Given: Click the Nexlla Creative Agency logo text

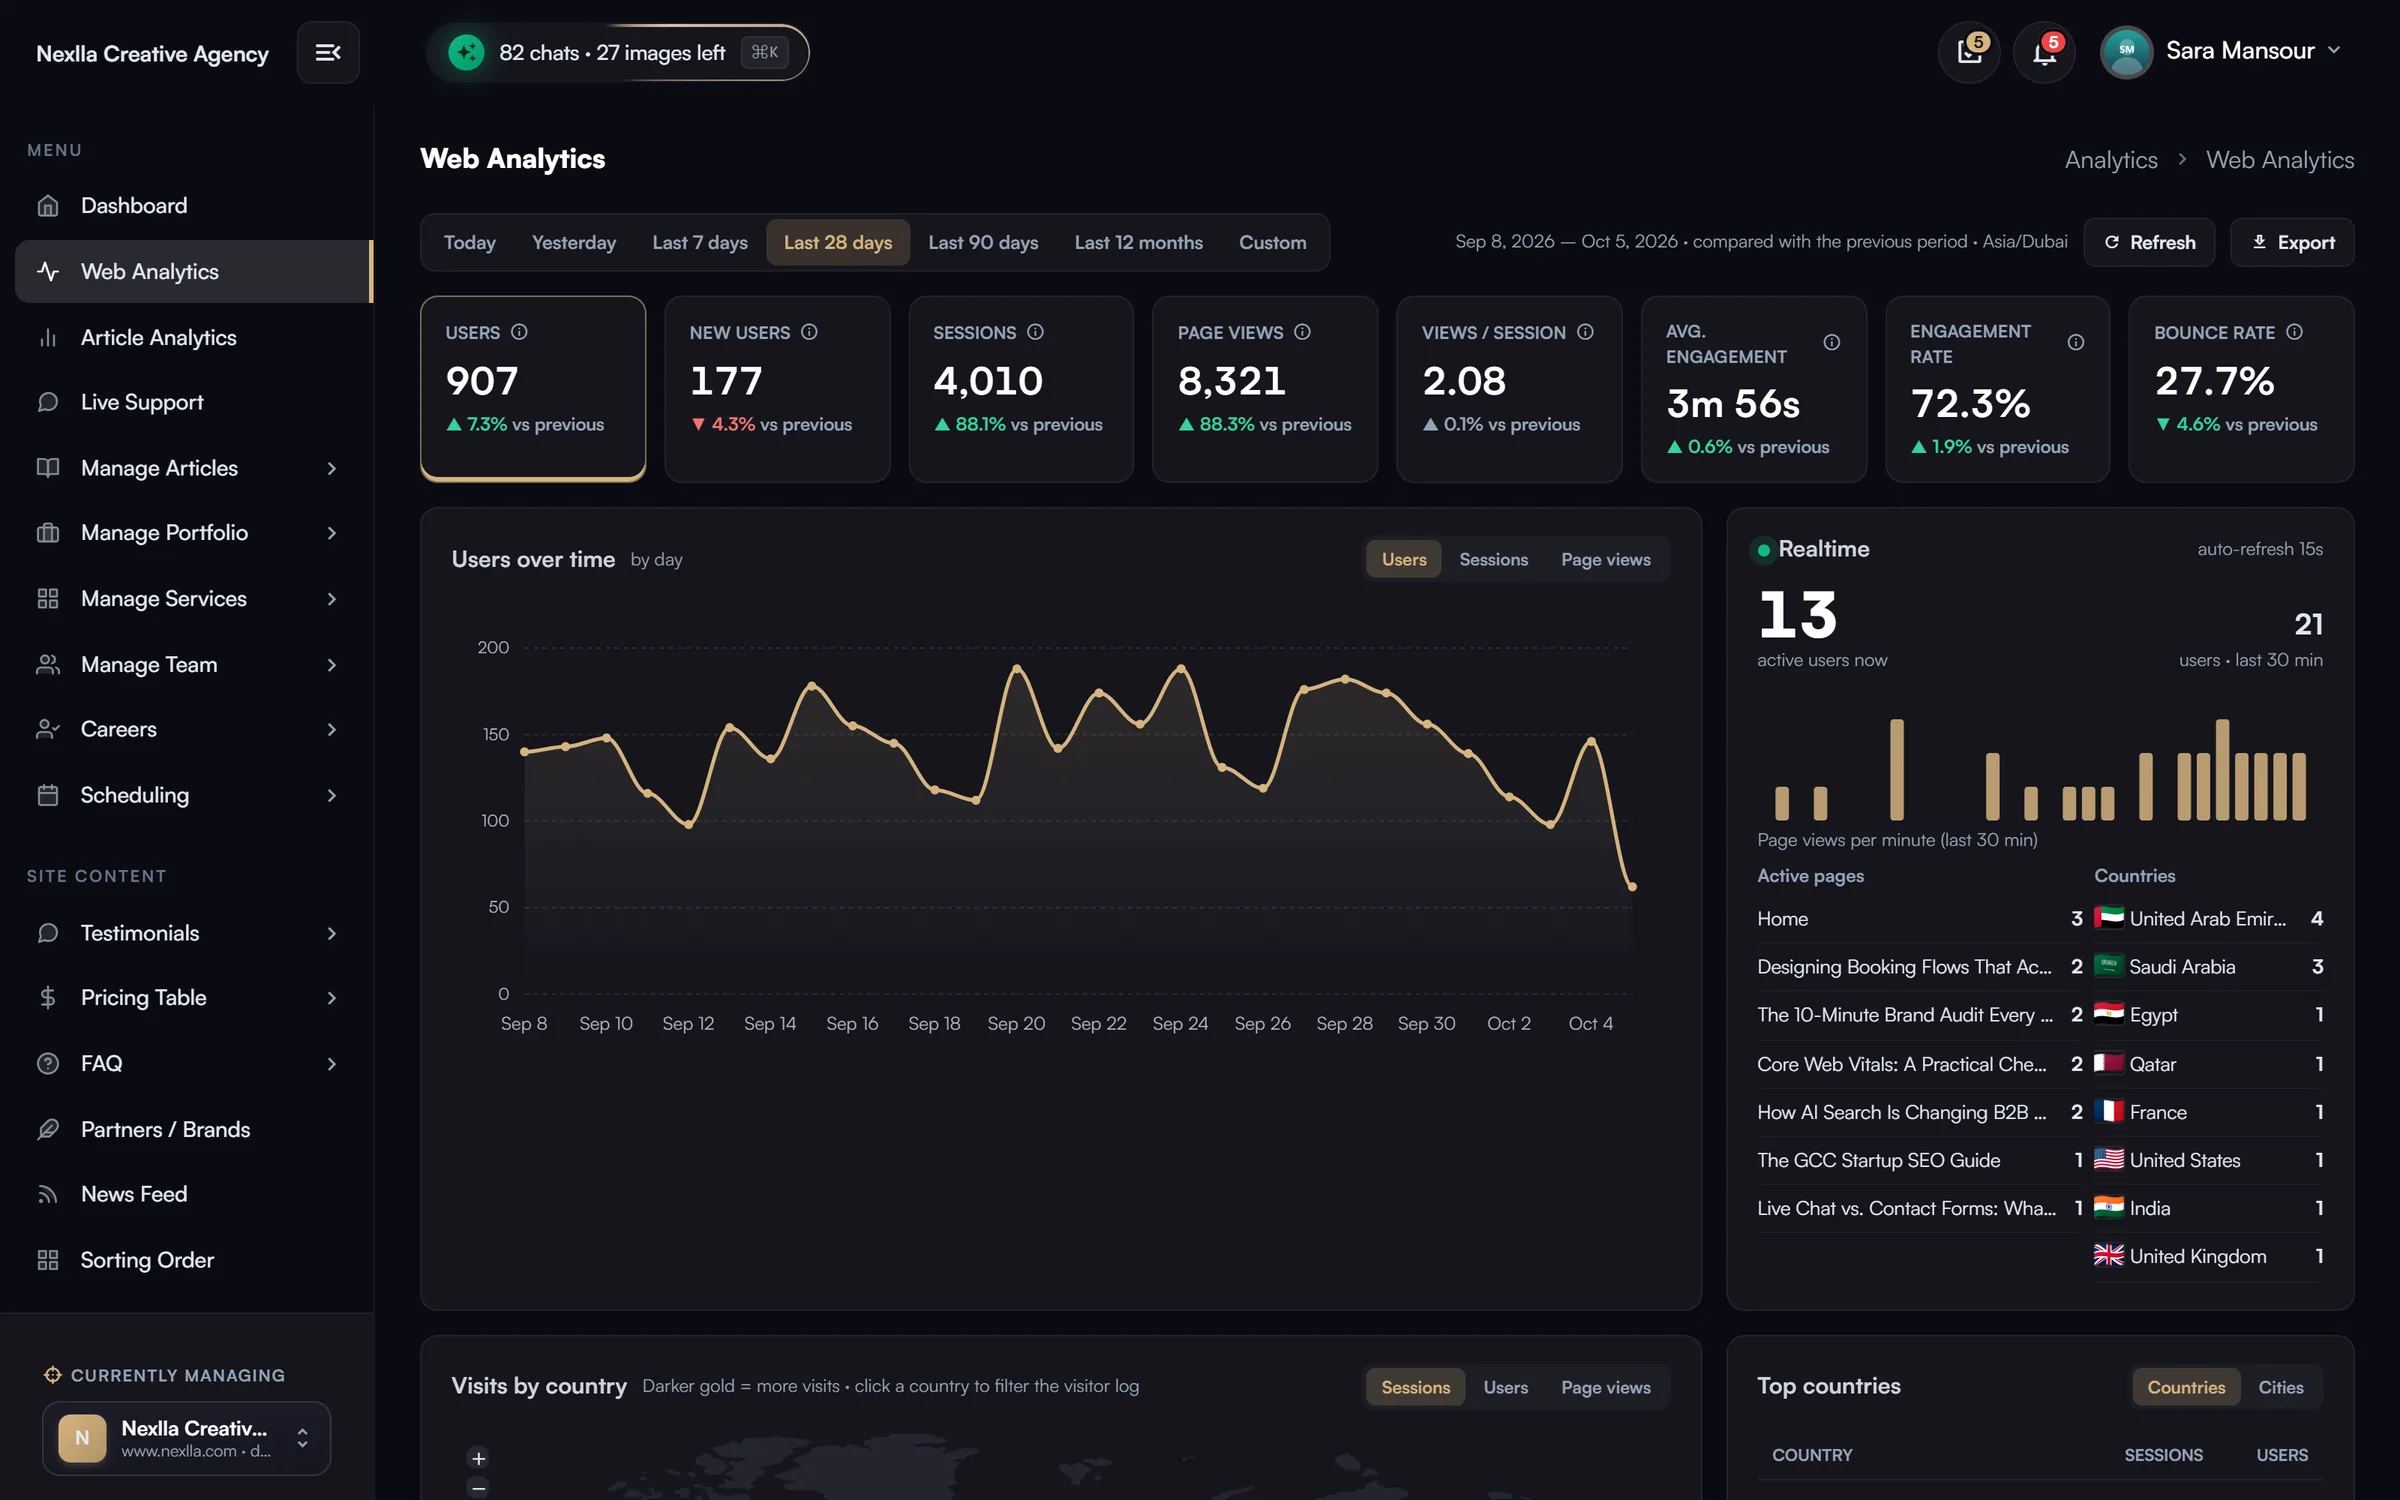Looking at the screenshot, I should (152, 54).
